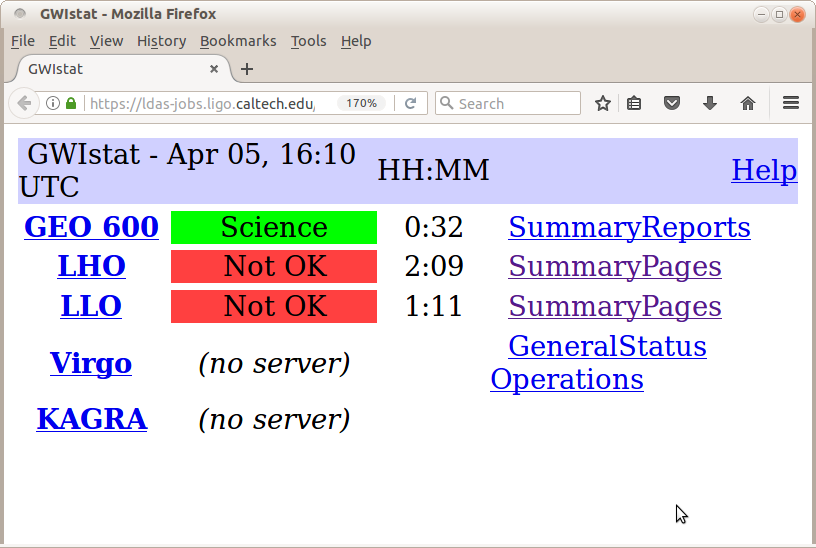The width and height of the screenshot is (816, 548).
Task: Select the GWIstat tab
Action: coord(122,69)
